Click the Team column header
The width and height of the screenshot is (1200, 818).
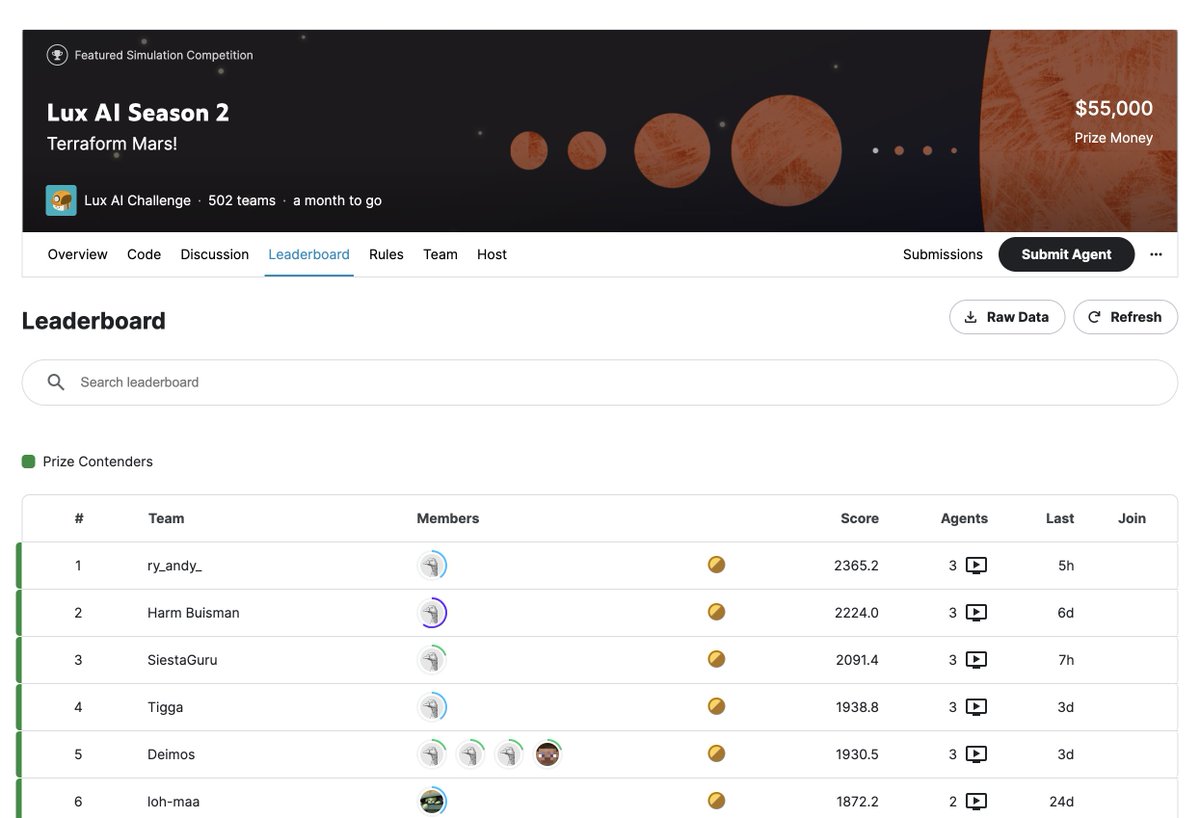click(x=166, y=518)
